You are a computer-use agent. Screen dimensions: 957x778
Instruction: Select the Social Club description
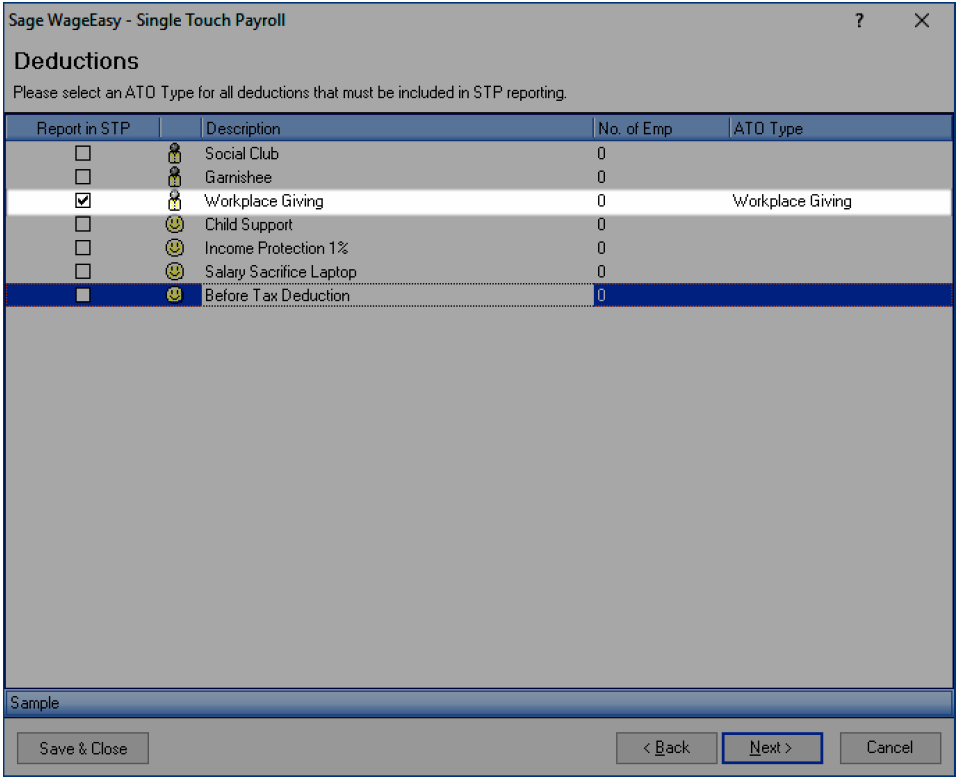point(242,154)
